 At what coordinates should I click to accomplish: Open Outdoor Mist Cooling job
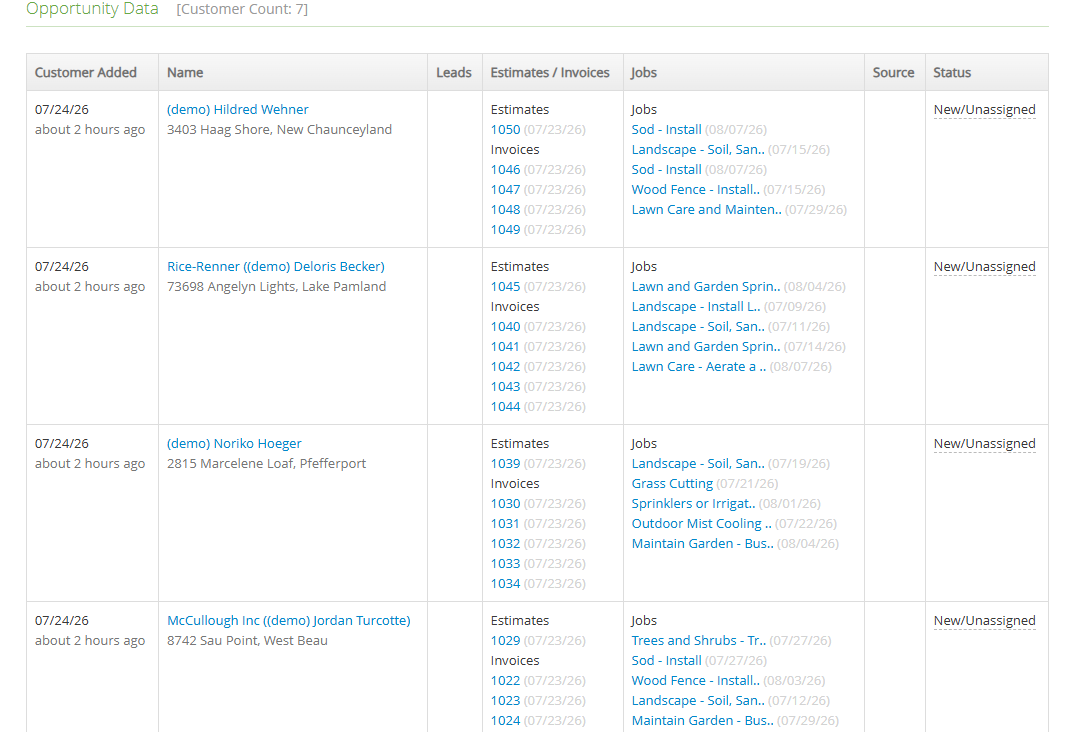coord(701,523)
